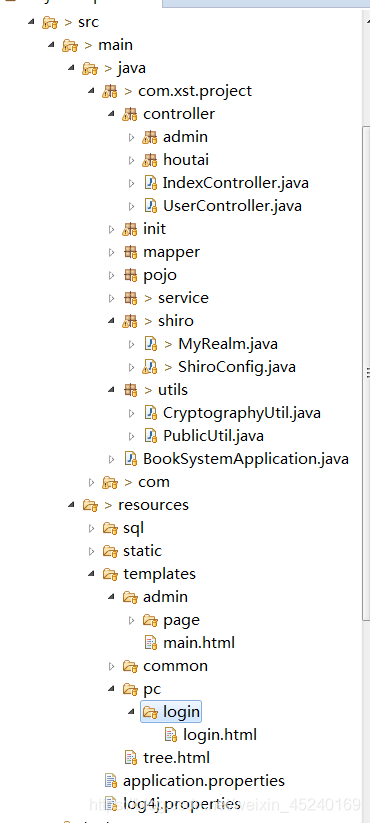Select IndexController.java in the tree
The image size is (370, 823).
click(236, 183)
